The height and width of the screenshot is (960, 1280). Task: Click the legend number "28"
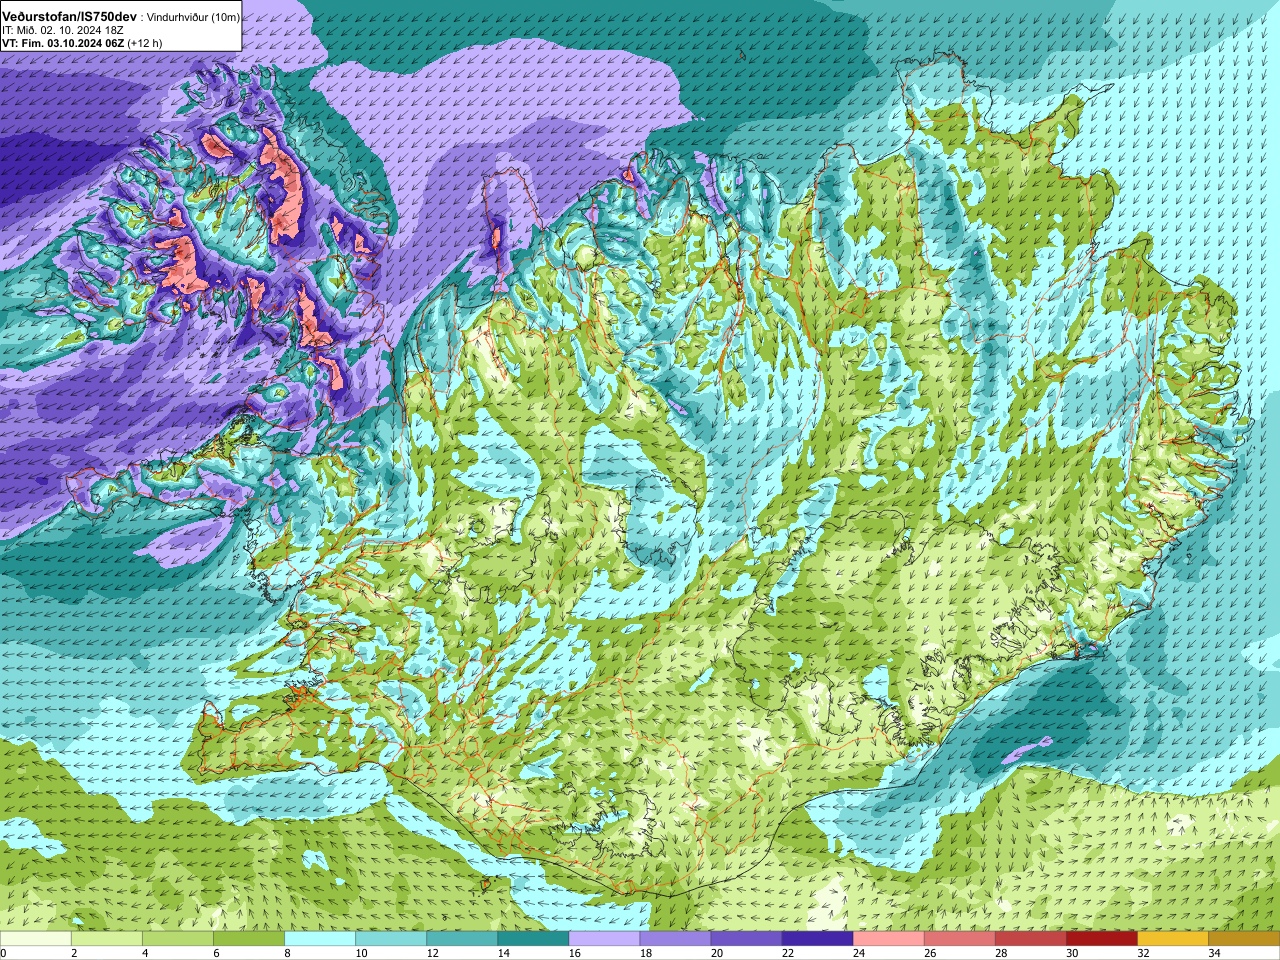(1001, 953)
